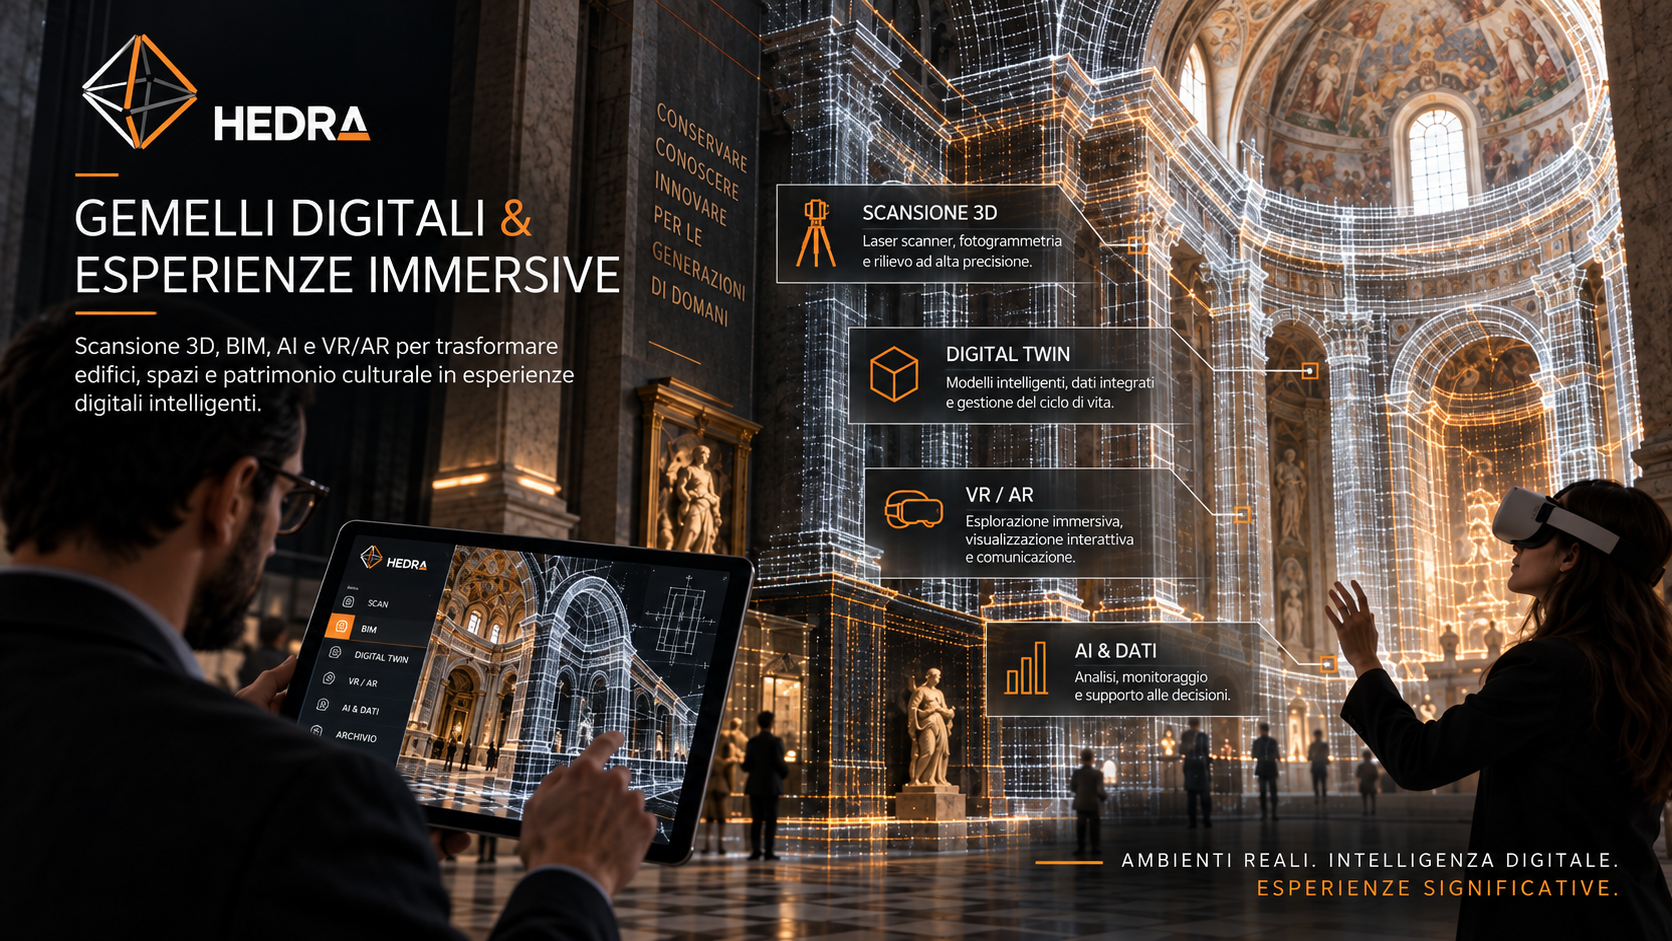Select the VR / AR card title
Image resolution: width=1672 pixels, height=941 pixels.
click(x=999, y=495)
